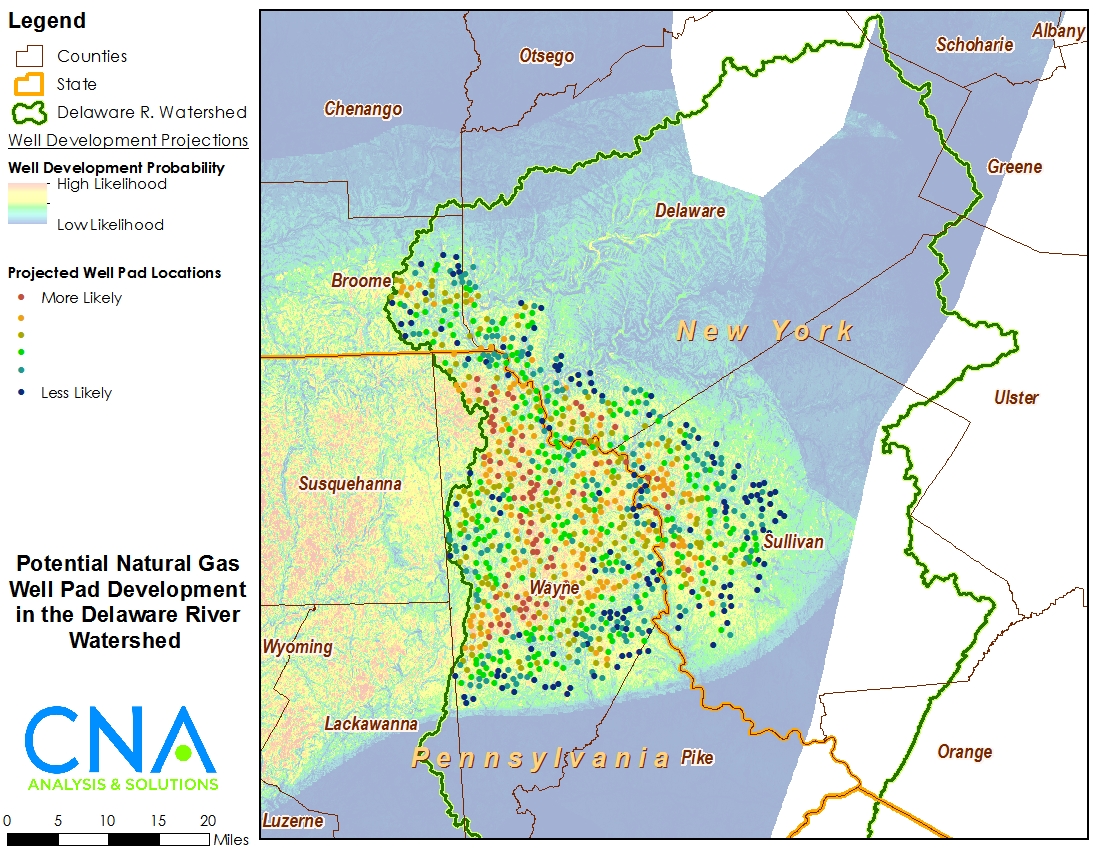Viewport: 1100px width, 850px height.
Task: Click the 'Counties' legend label
Action: click(92, 56)
